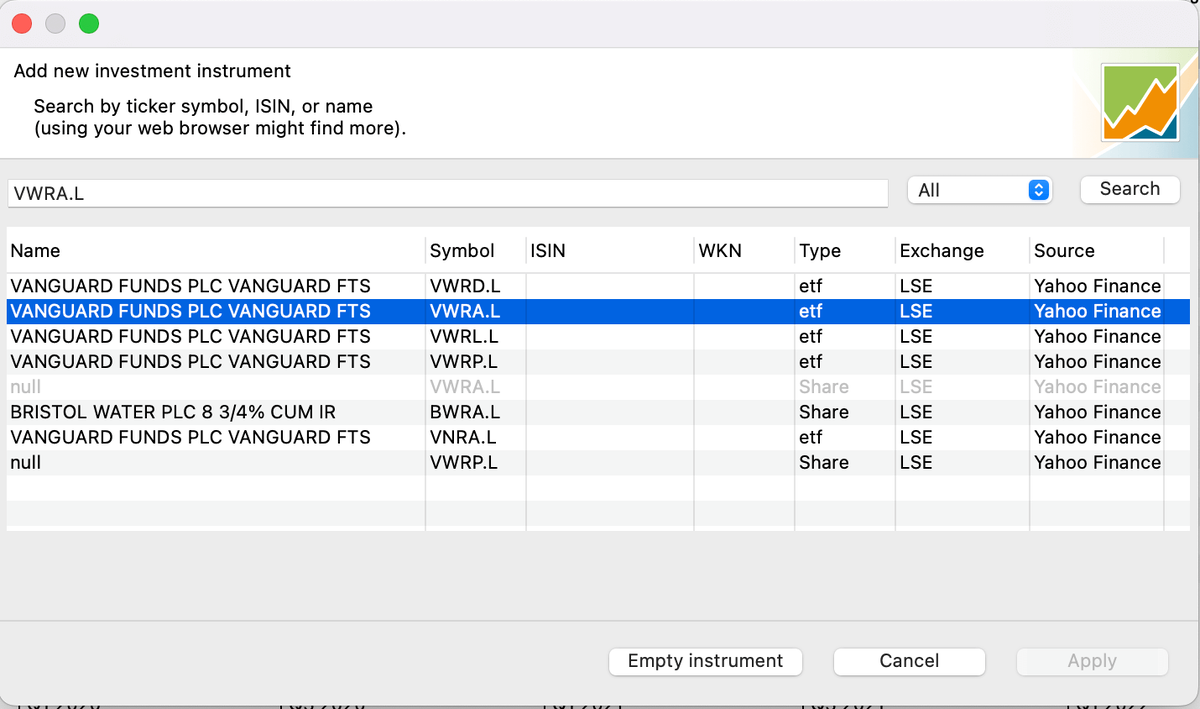Click the Type column header
This screenshot has width=1200, height=709.
point(845,251)
